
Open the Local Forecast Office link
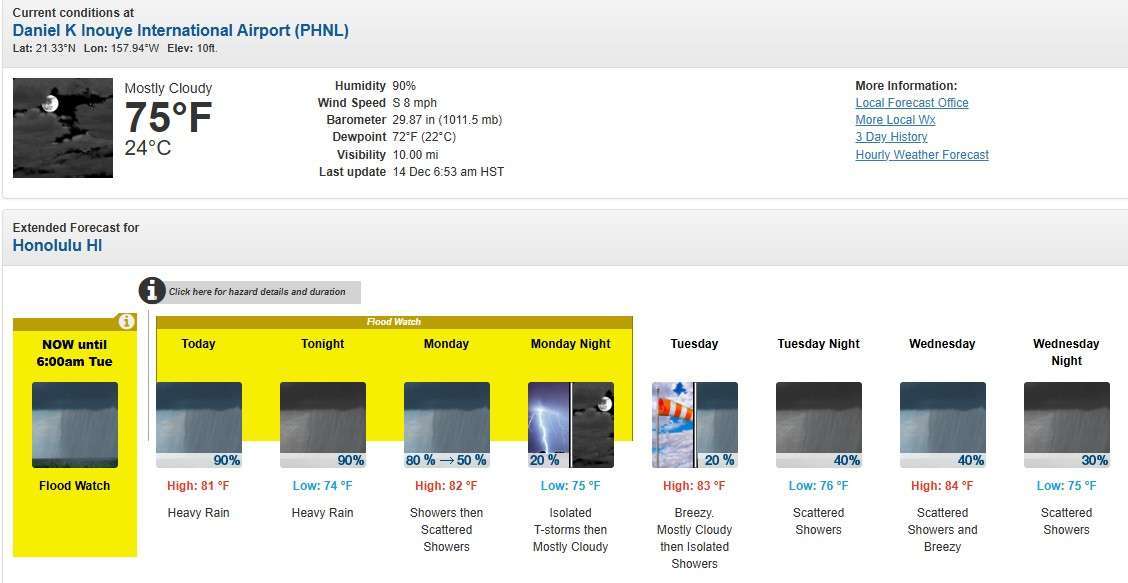tap(911, 103)
